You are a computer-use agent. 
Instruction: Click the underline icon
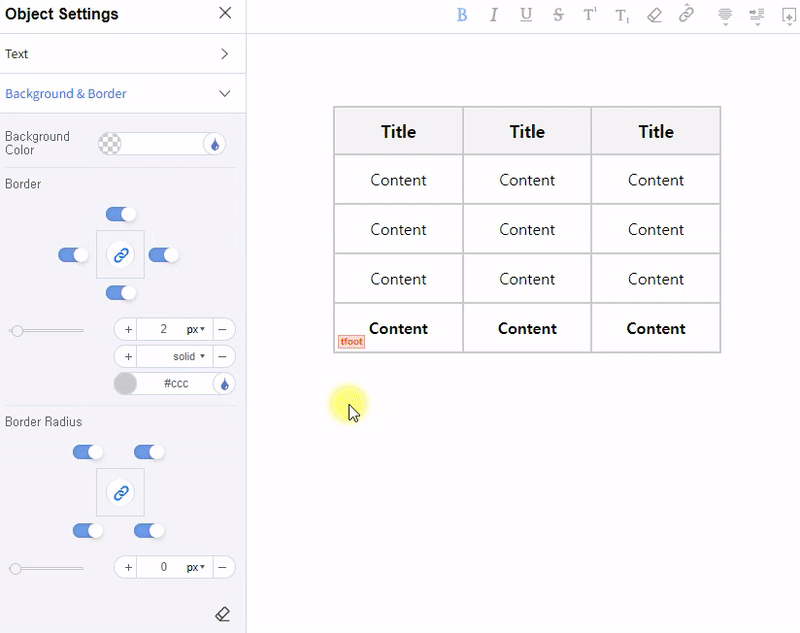[526, 15]
